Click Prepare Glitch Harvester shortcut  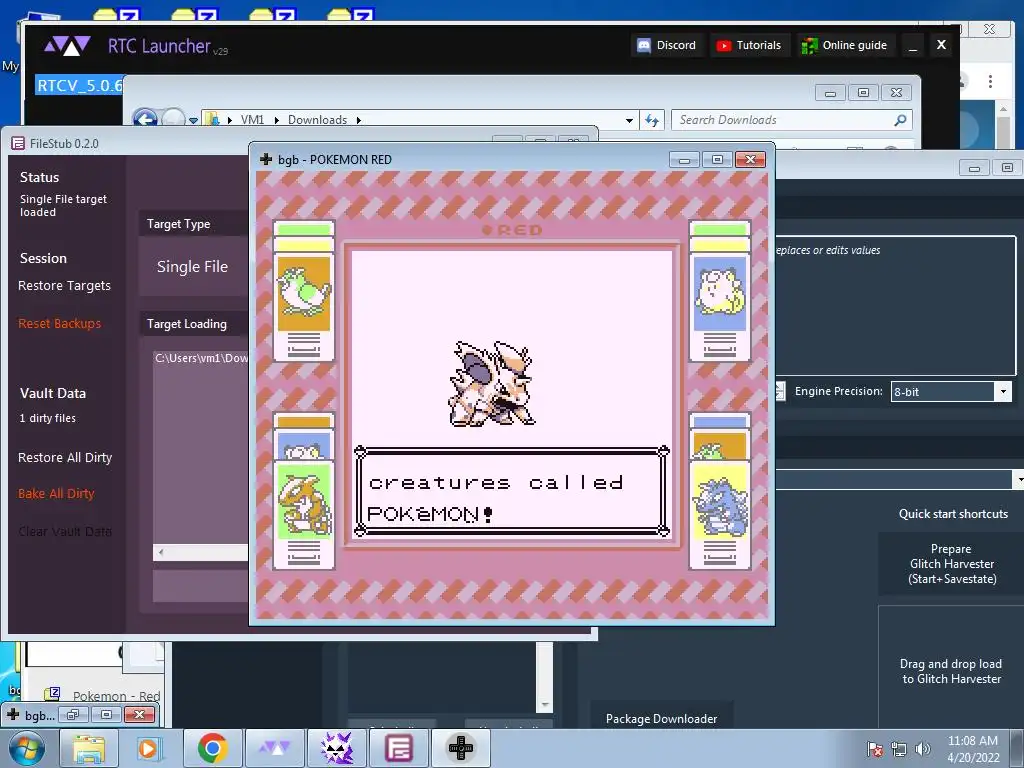click(952, 564)
